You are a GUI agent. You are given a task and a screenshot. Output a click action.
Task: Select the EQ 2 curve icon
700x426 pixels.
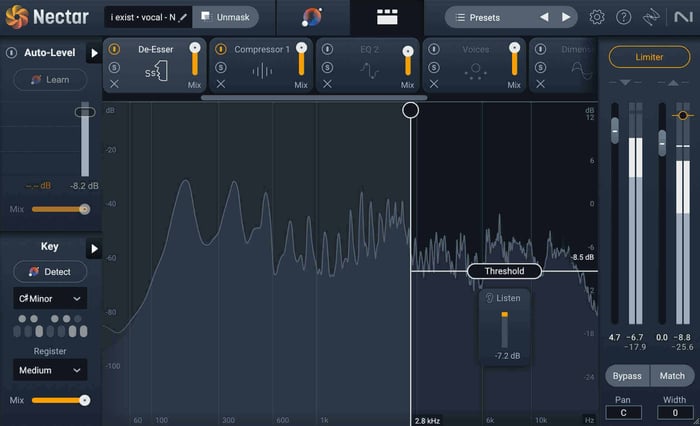pos(370,71)
